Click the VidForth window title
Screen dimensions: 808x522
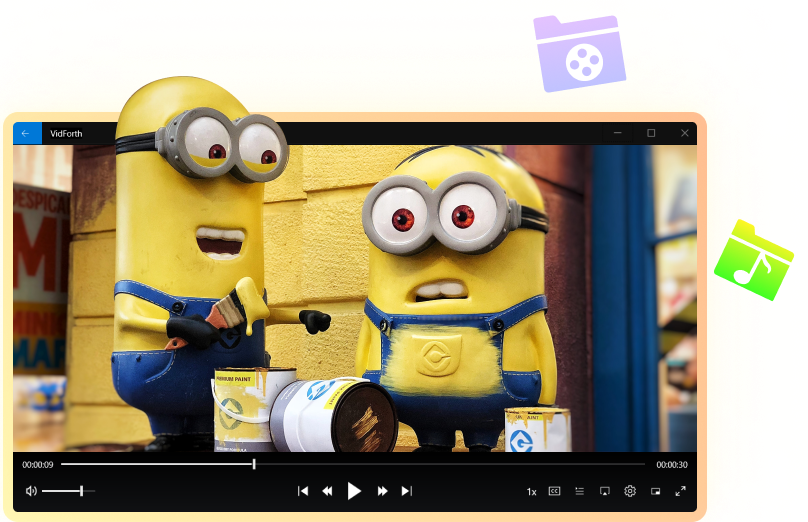(x=66, y=133)
